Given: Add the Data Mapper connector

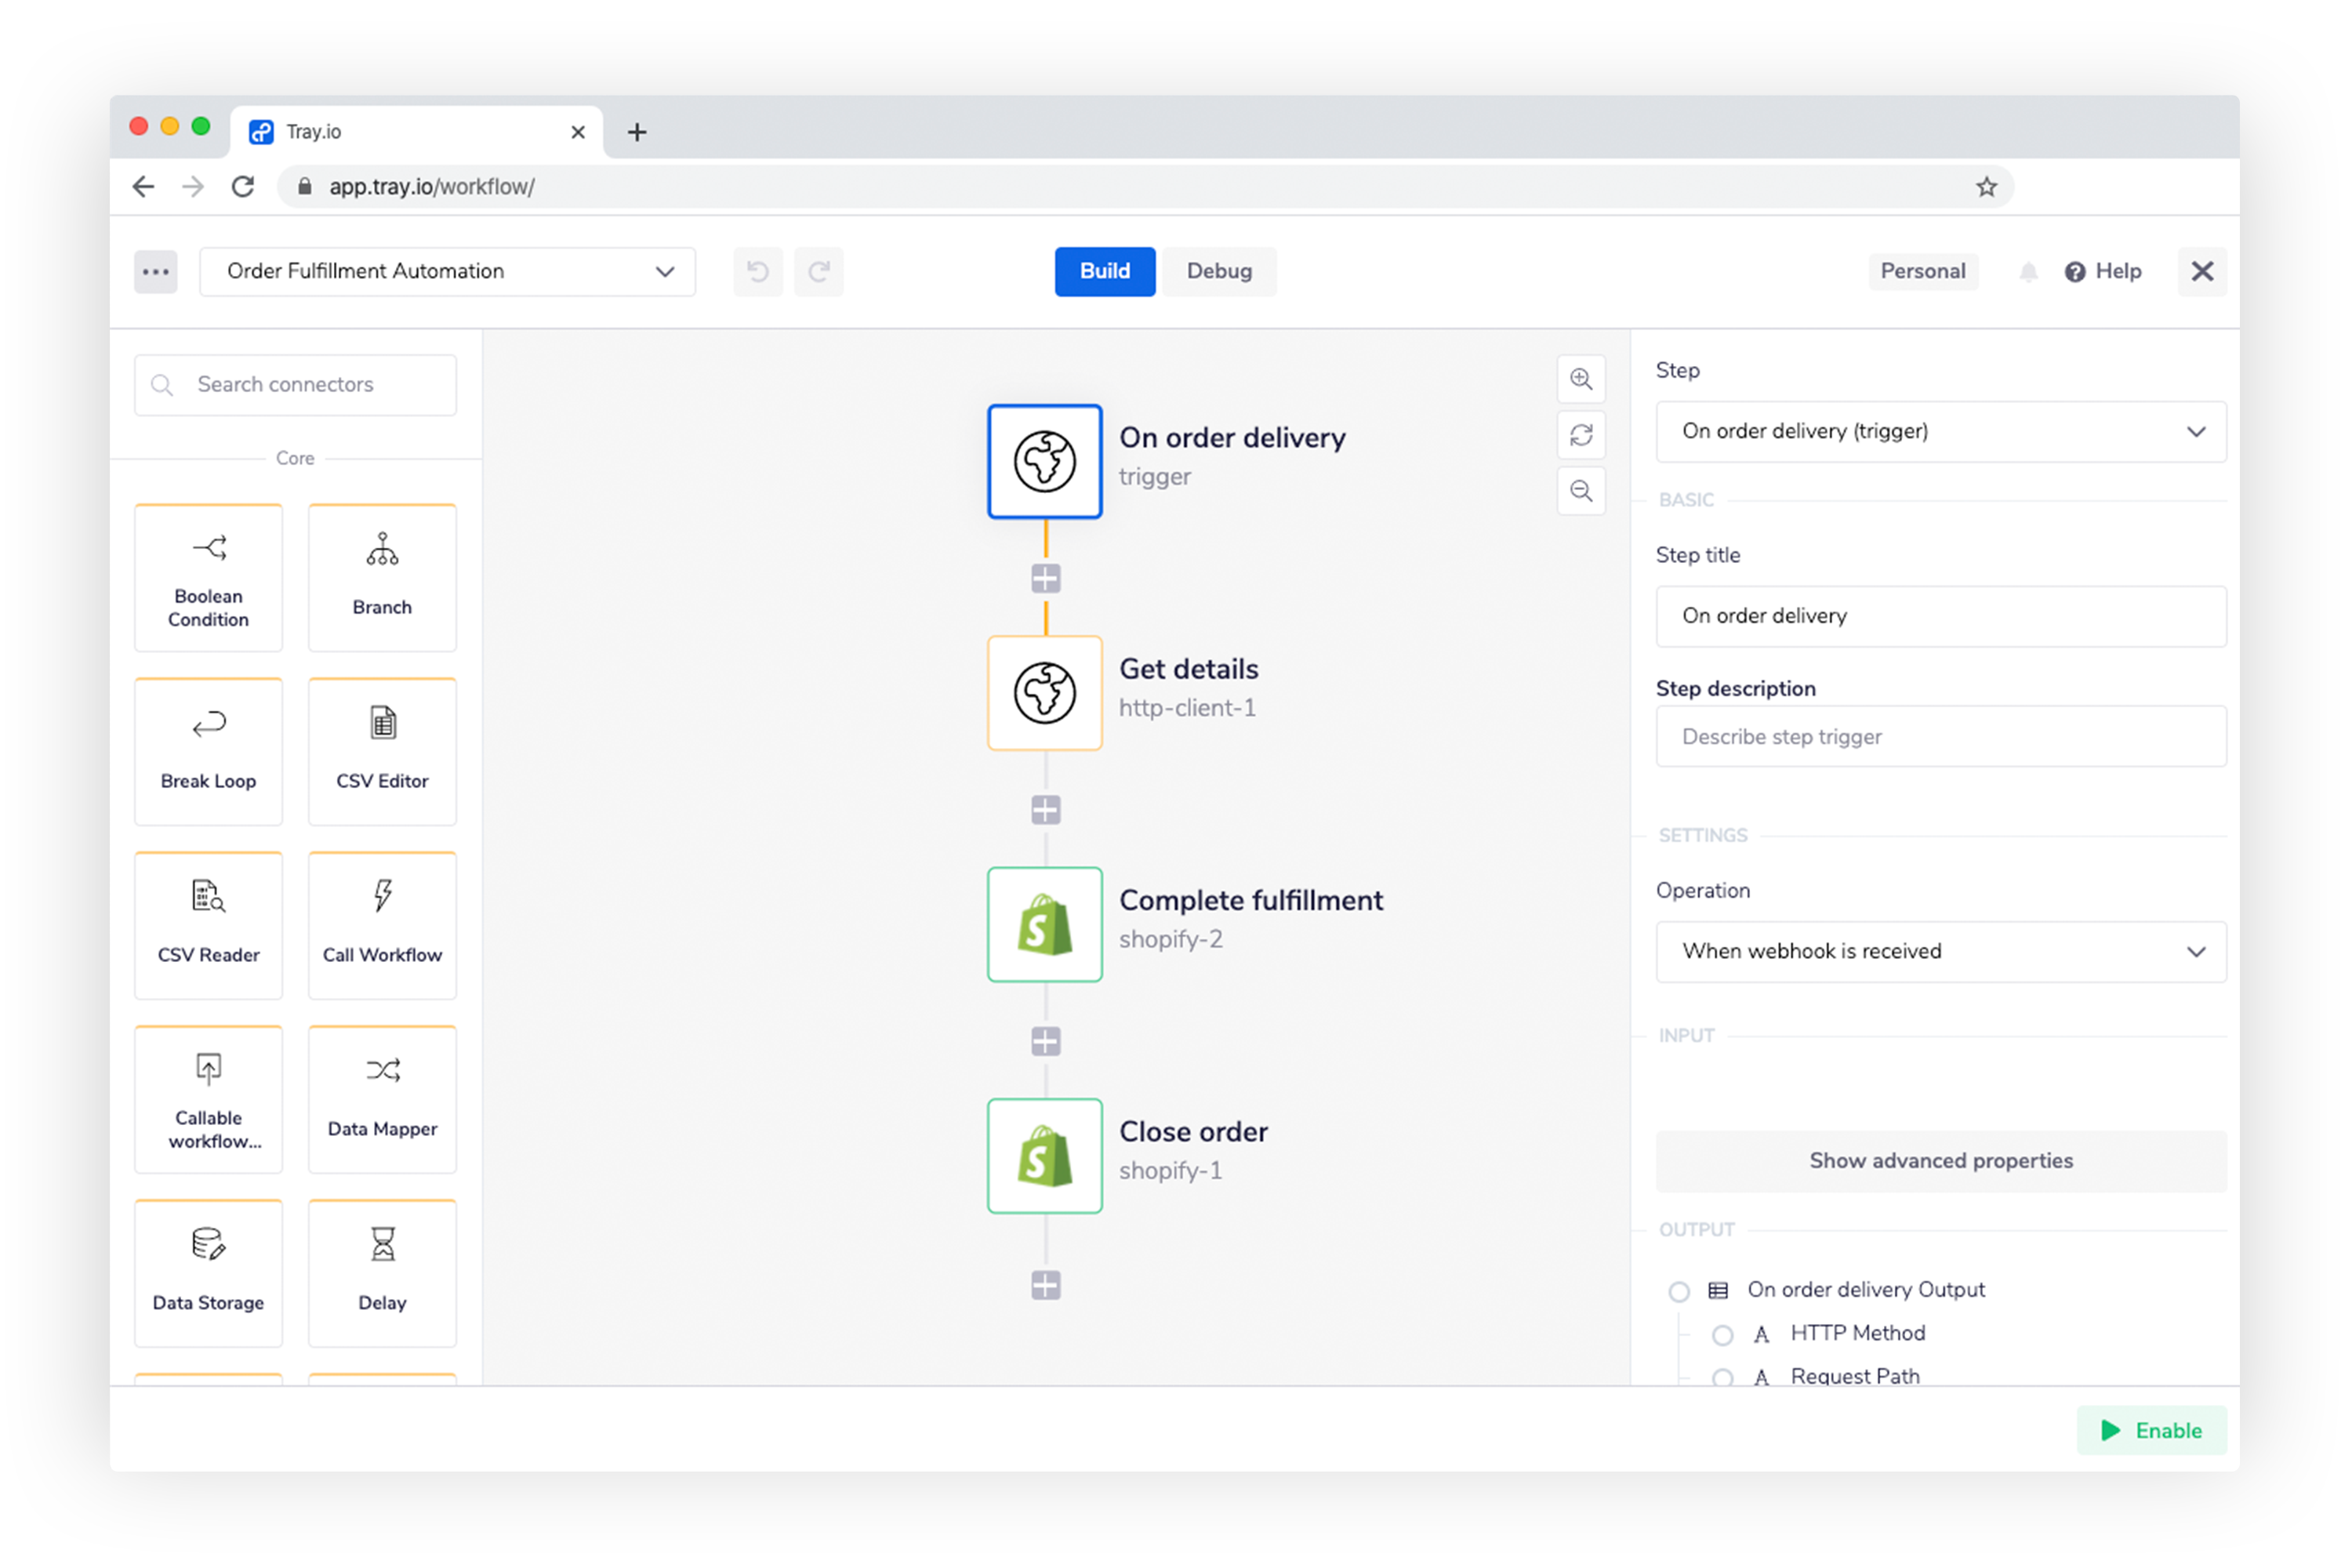Looking at the screenshot, I should (x=382, y=1098).
